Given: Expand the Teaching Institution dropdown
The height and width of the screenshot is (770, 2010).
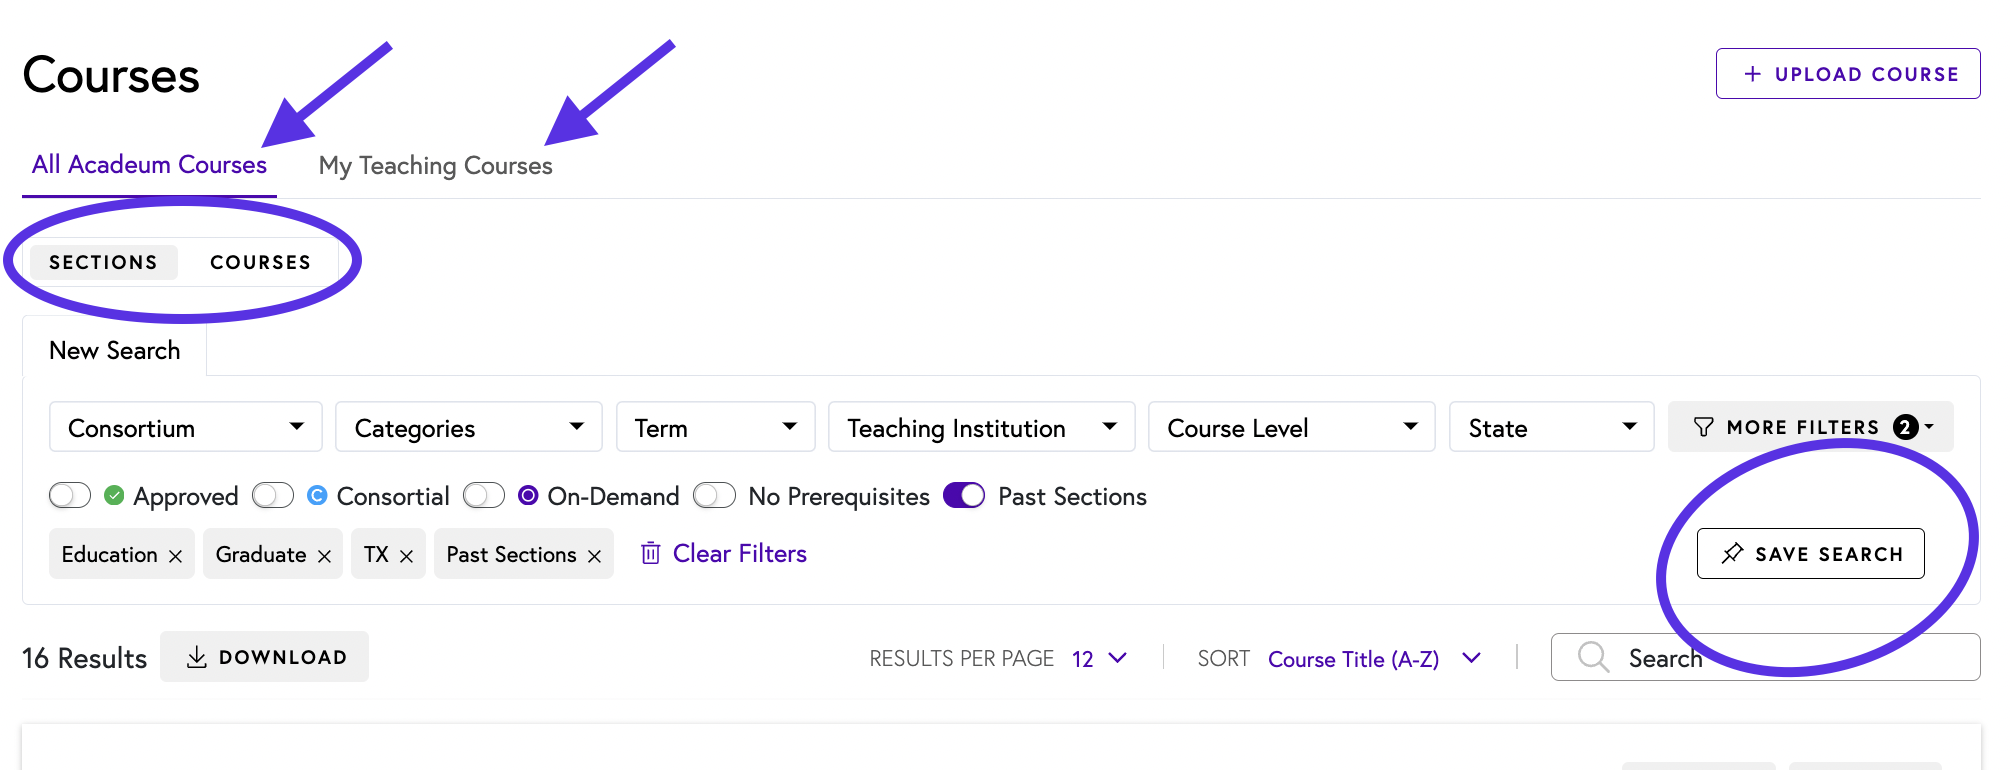Looking at the screenshot, I should (x=981, y=427).
